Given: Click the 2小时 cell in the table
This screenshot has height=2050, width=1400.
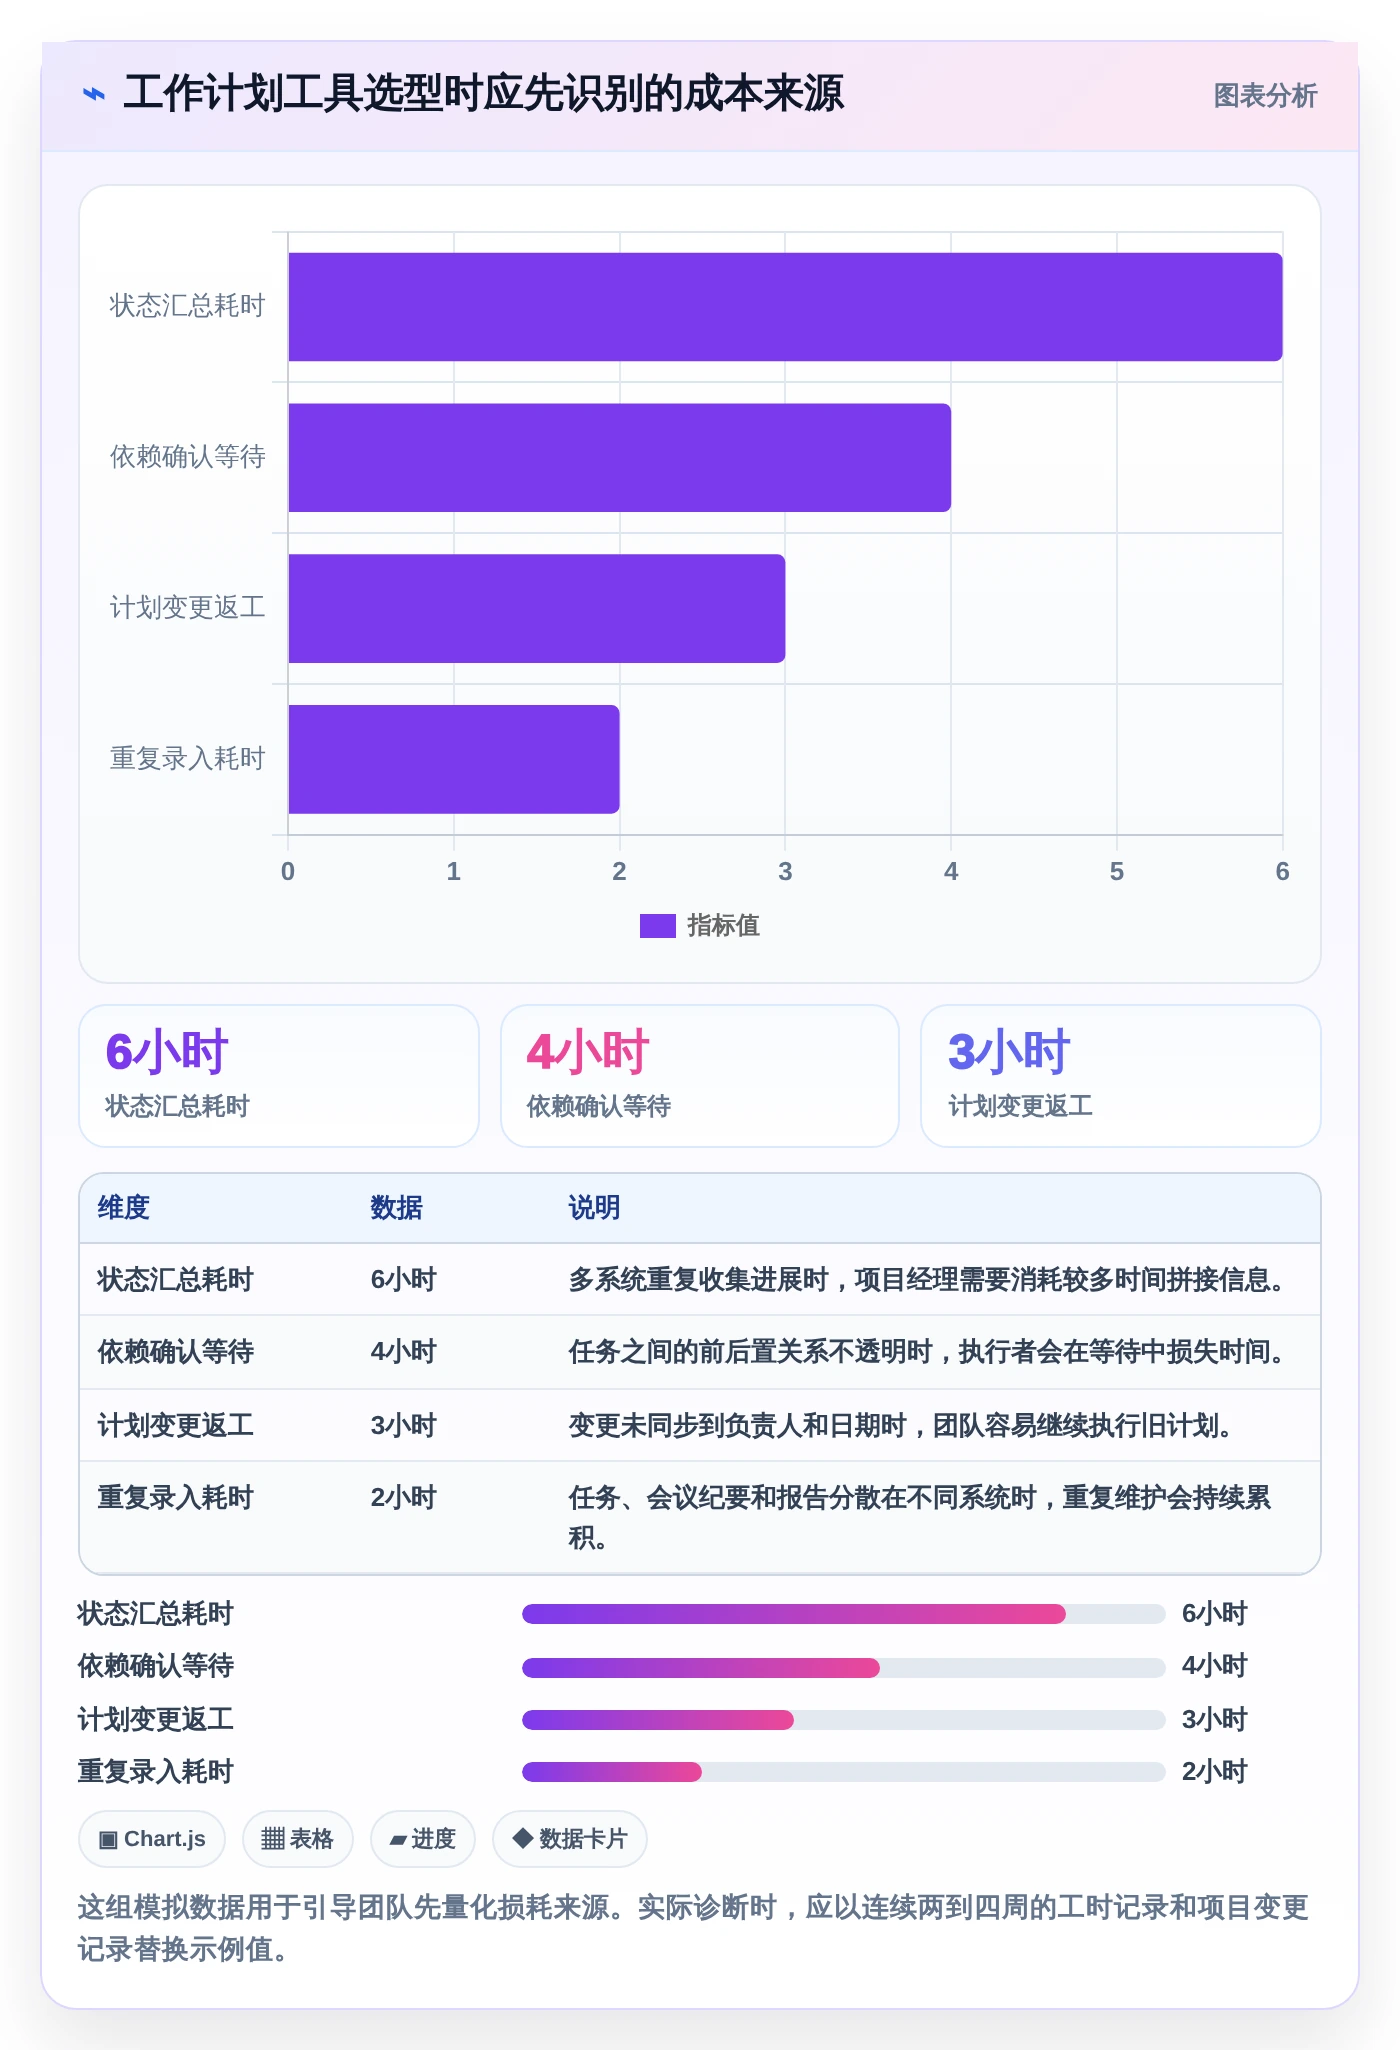Looking at the screenshot, I should coord(404,1498).
